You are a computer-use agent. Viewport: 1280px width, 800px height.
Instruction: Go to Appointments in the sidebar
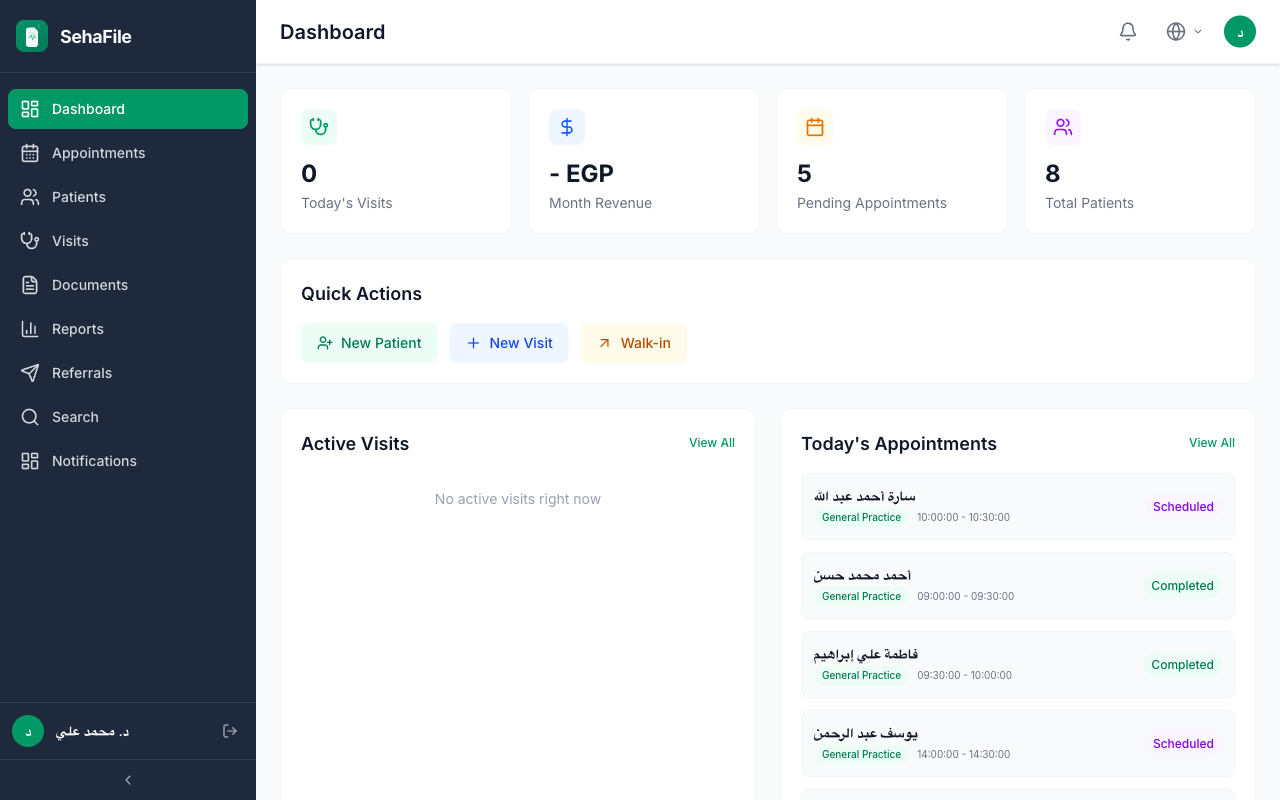pyautogui.click(x=128, y=153)
